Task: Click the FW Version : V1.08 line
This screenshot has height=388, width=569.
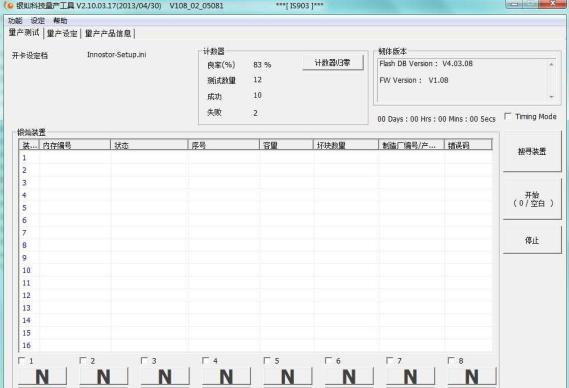Action: click(414, 80)
